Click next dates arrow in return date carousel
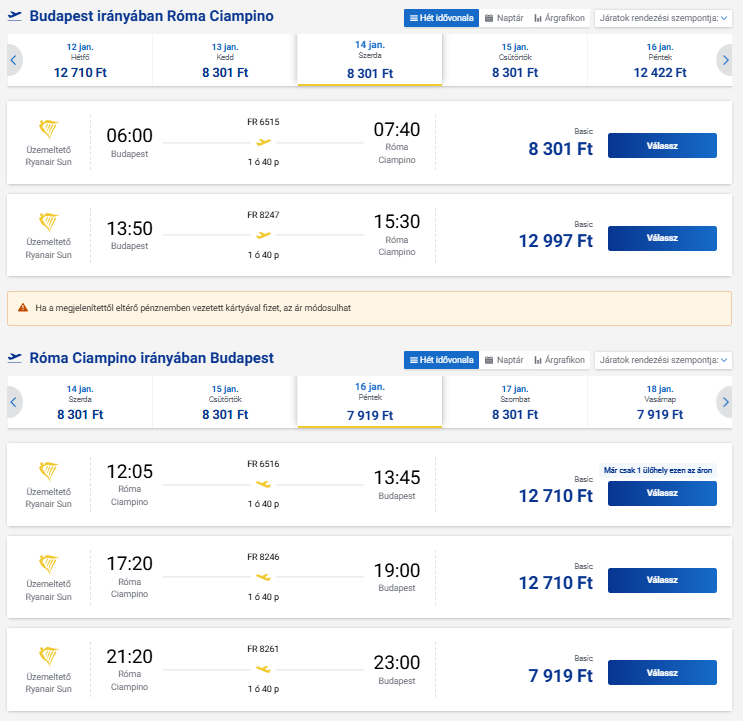Viewport: 743px width, 721px height. pyautogui.click(x=725, y=402)
